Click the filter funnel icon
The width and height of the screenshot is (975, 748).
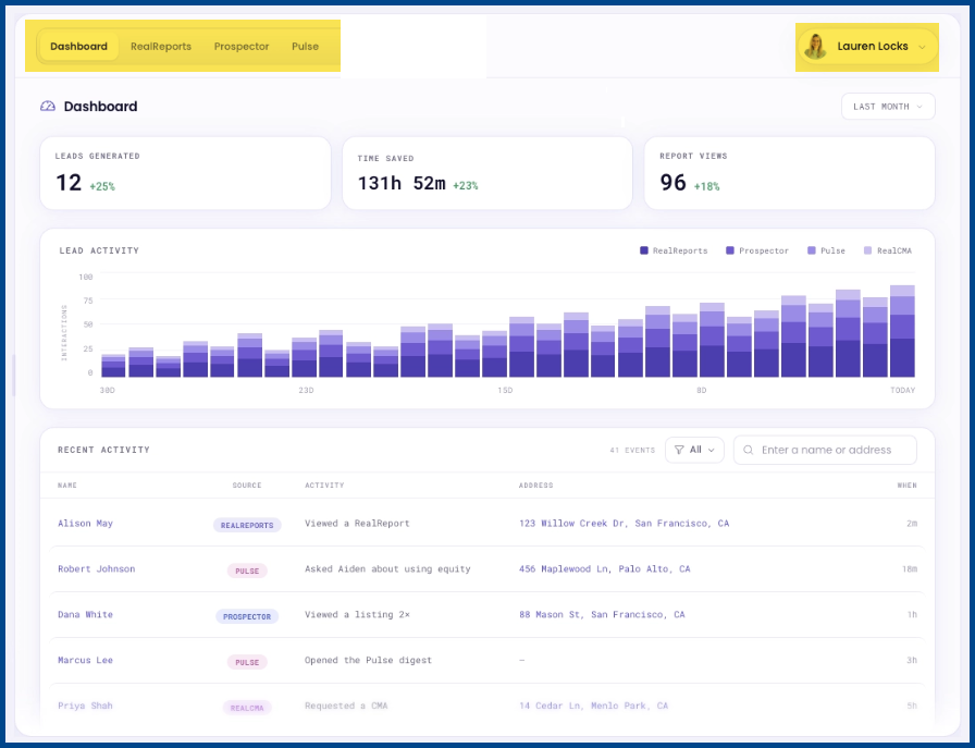coord(679,450)
